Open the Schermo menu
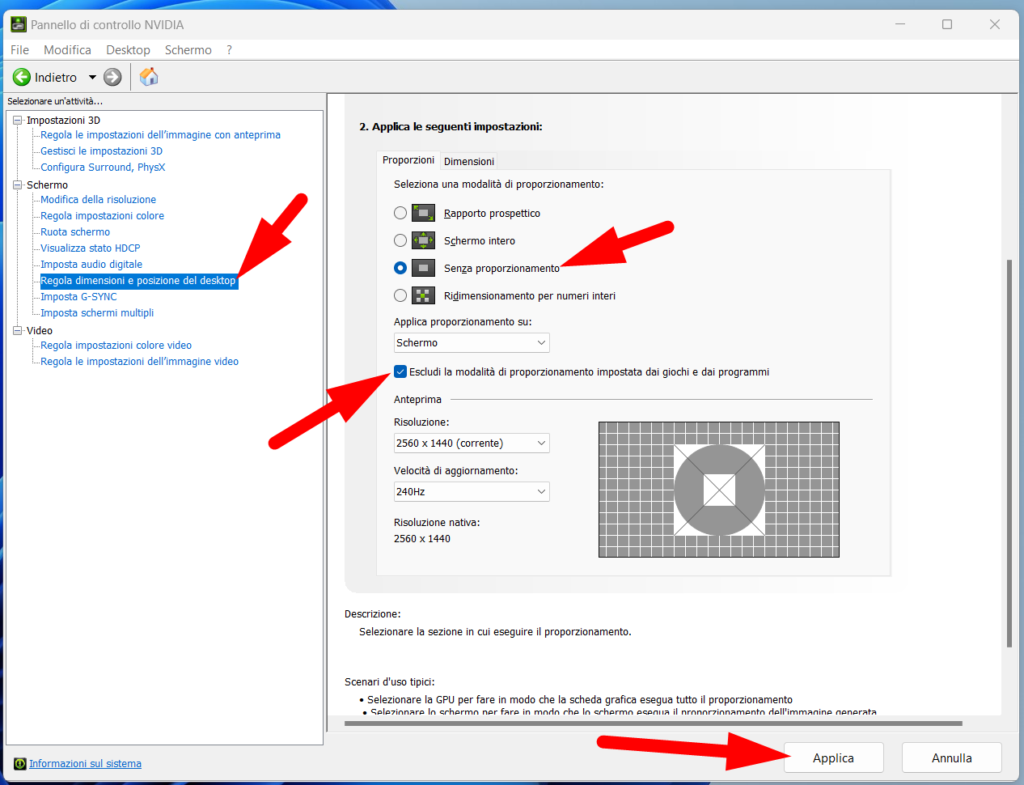Screen dimensions: 1024x785 (x=188, y=50)
